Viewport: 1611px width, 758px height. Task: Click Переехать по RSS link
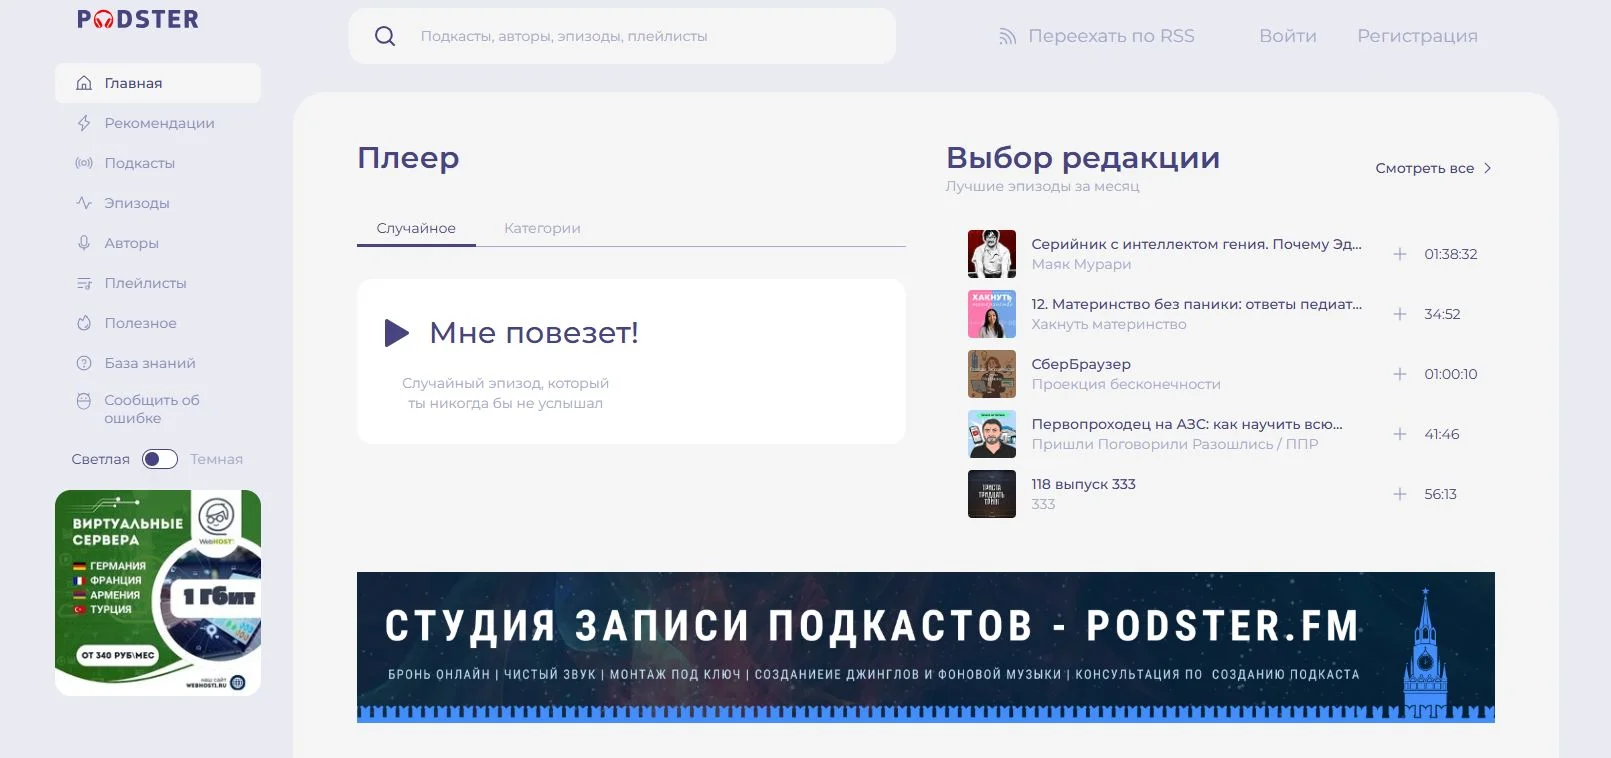coord(1111,36)
